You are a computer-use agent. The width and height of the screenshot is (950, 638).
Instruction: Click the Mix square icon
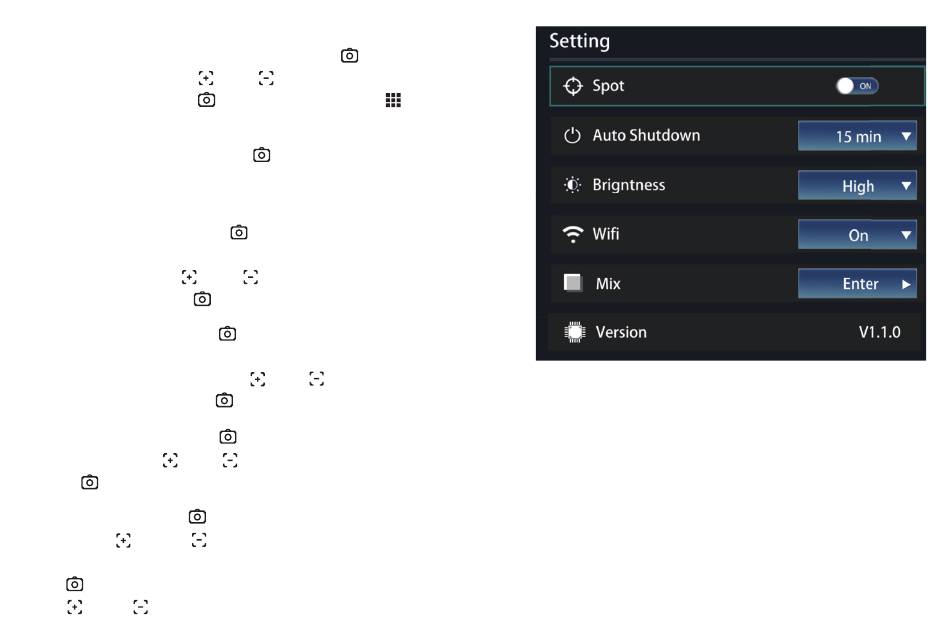573,283
